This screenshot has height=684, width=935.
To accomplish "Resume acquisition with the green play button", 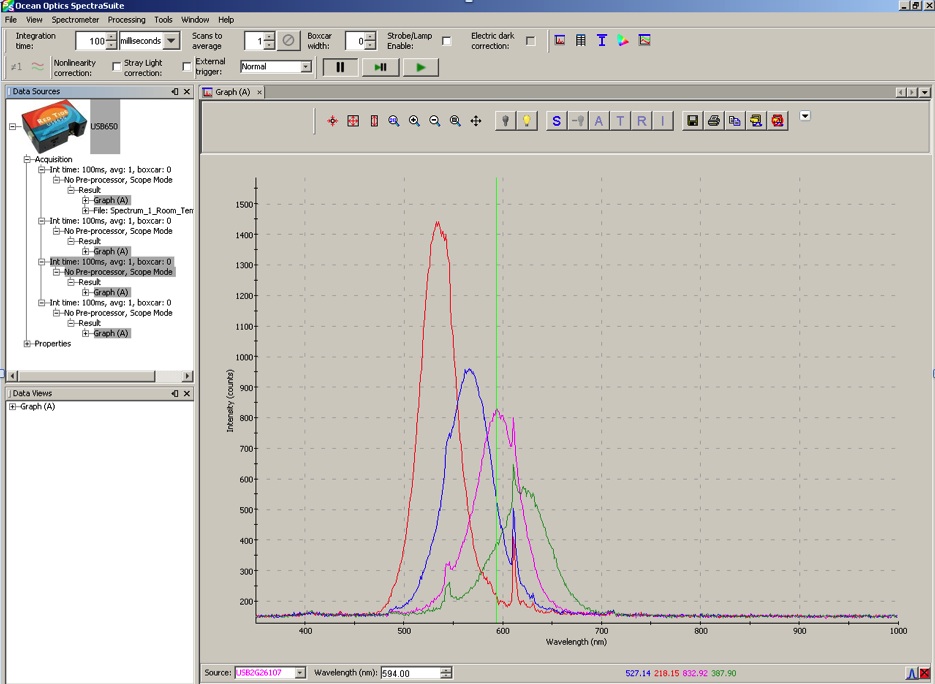I will 420,67.
